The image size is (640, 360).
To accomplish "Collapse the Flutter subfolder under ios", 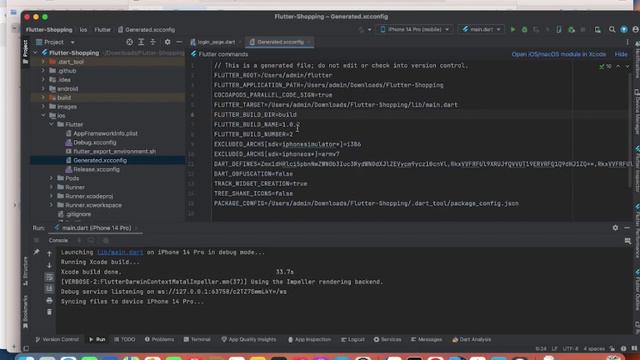I will click(x=52, y=124).
